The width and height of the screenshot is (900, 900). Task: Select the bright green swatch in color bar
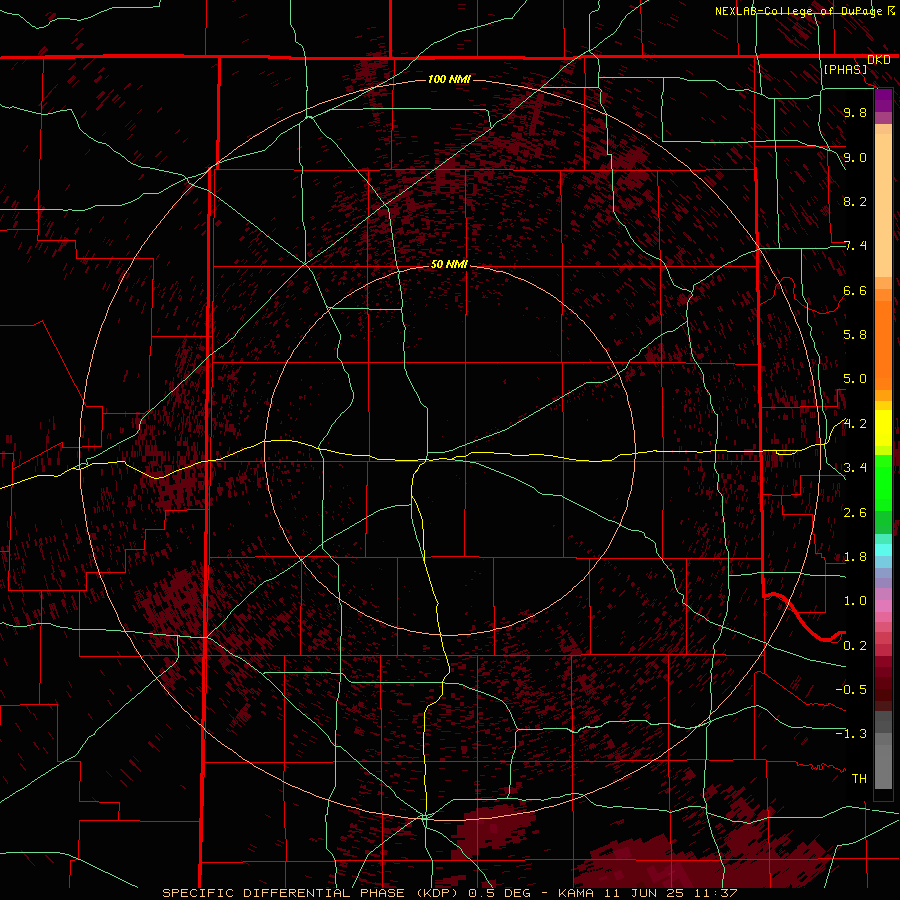tap(883, 483)
